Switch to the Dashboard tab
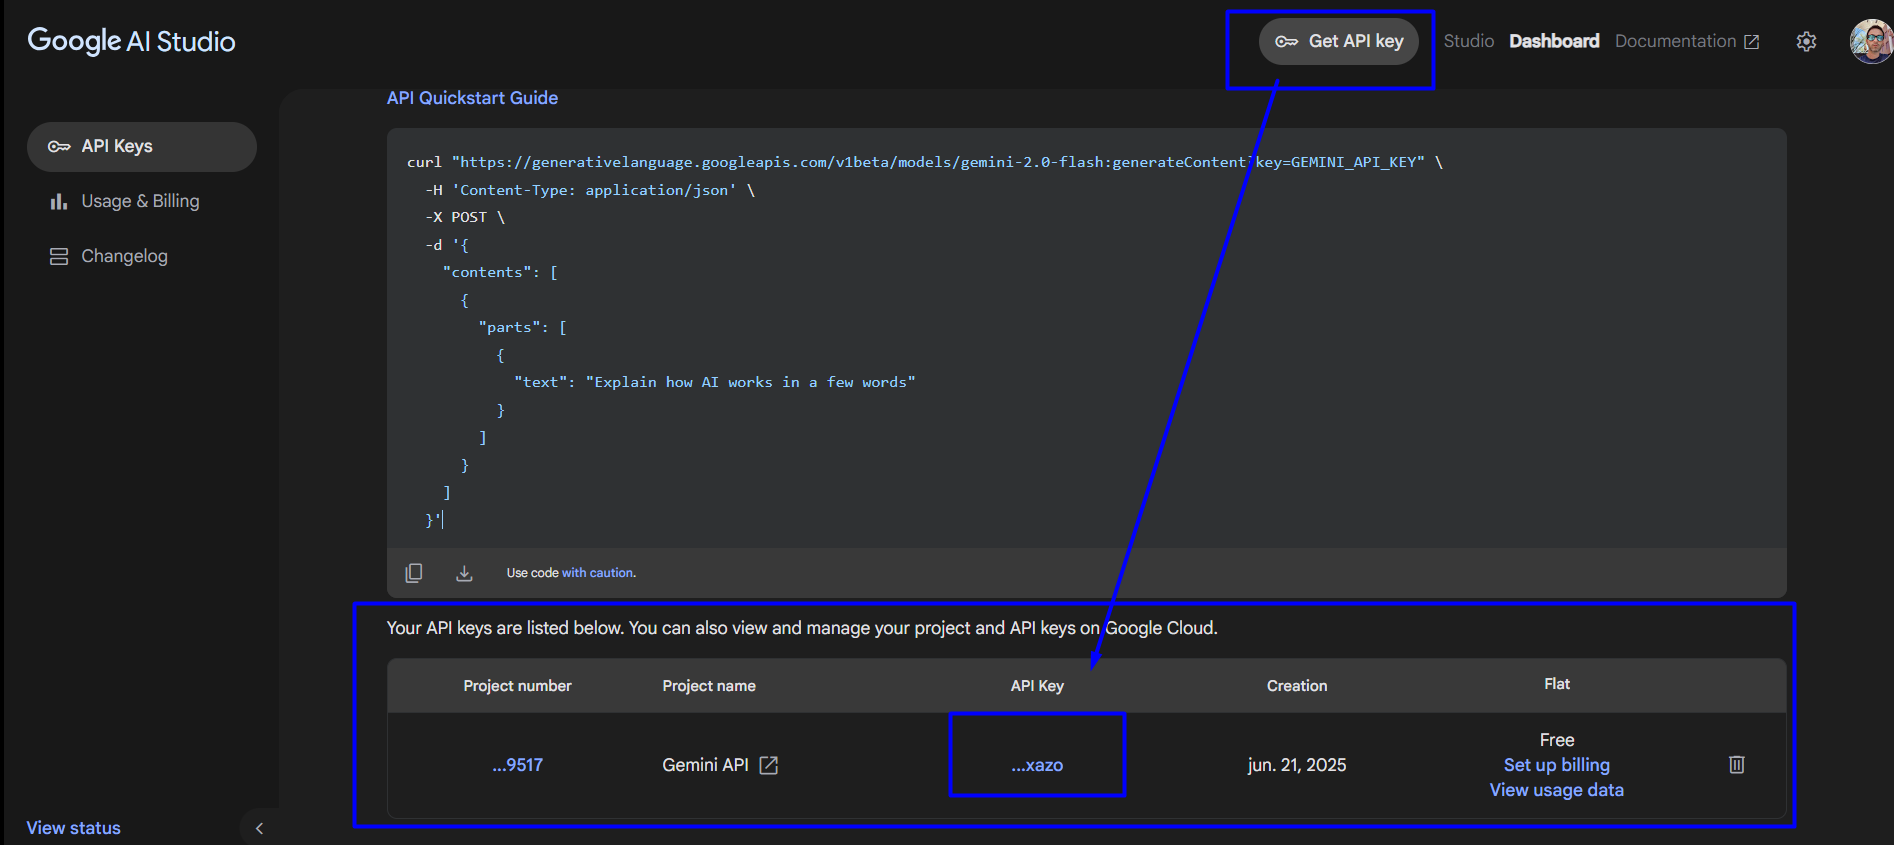The width and height of the screenshot is (1894, 845). (x=1554, y=41)
